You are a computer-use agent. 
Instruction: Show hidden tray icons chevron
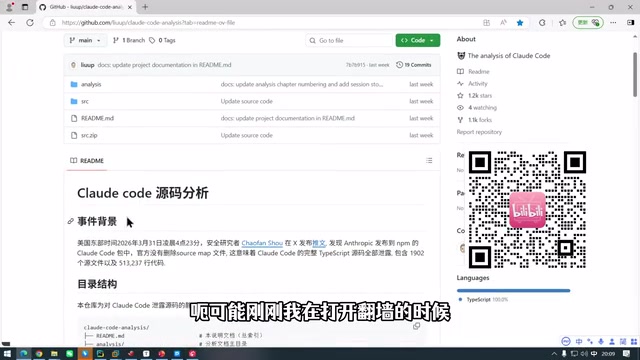pos(554,353)
